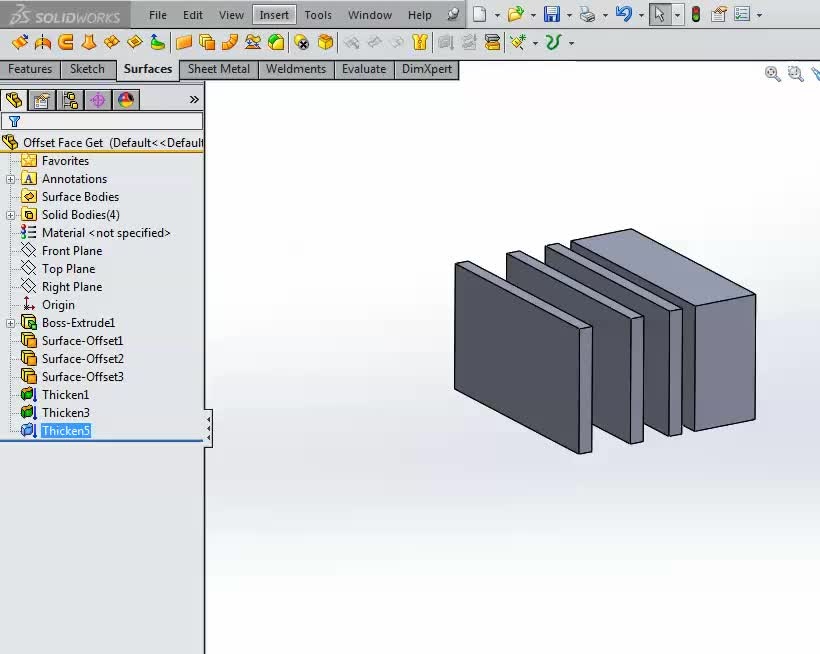
Task: Open the Insert menu
Action: (274, 15)
